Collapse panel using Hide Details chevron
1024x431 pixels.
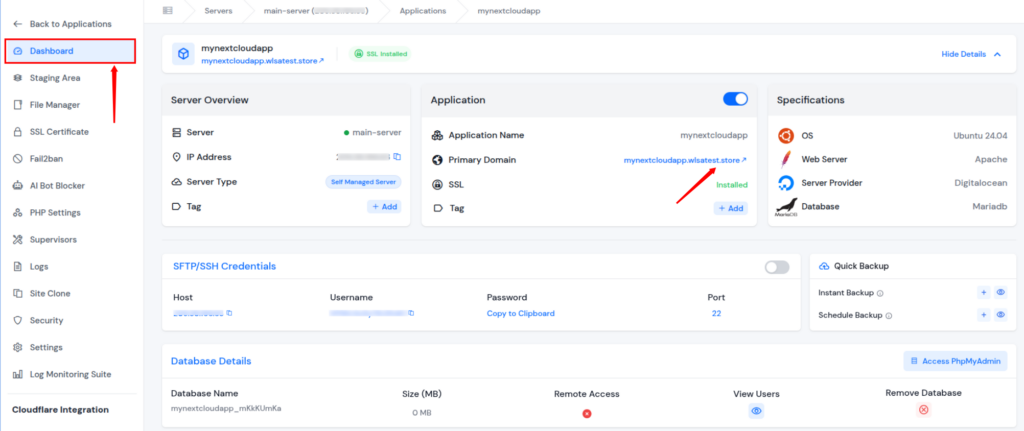pos(997,54)
